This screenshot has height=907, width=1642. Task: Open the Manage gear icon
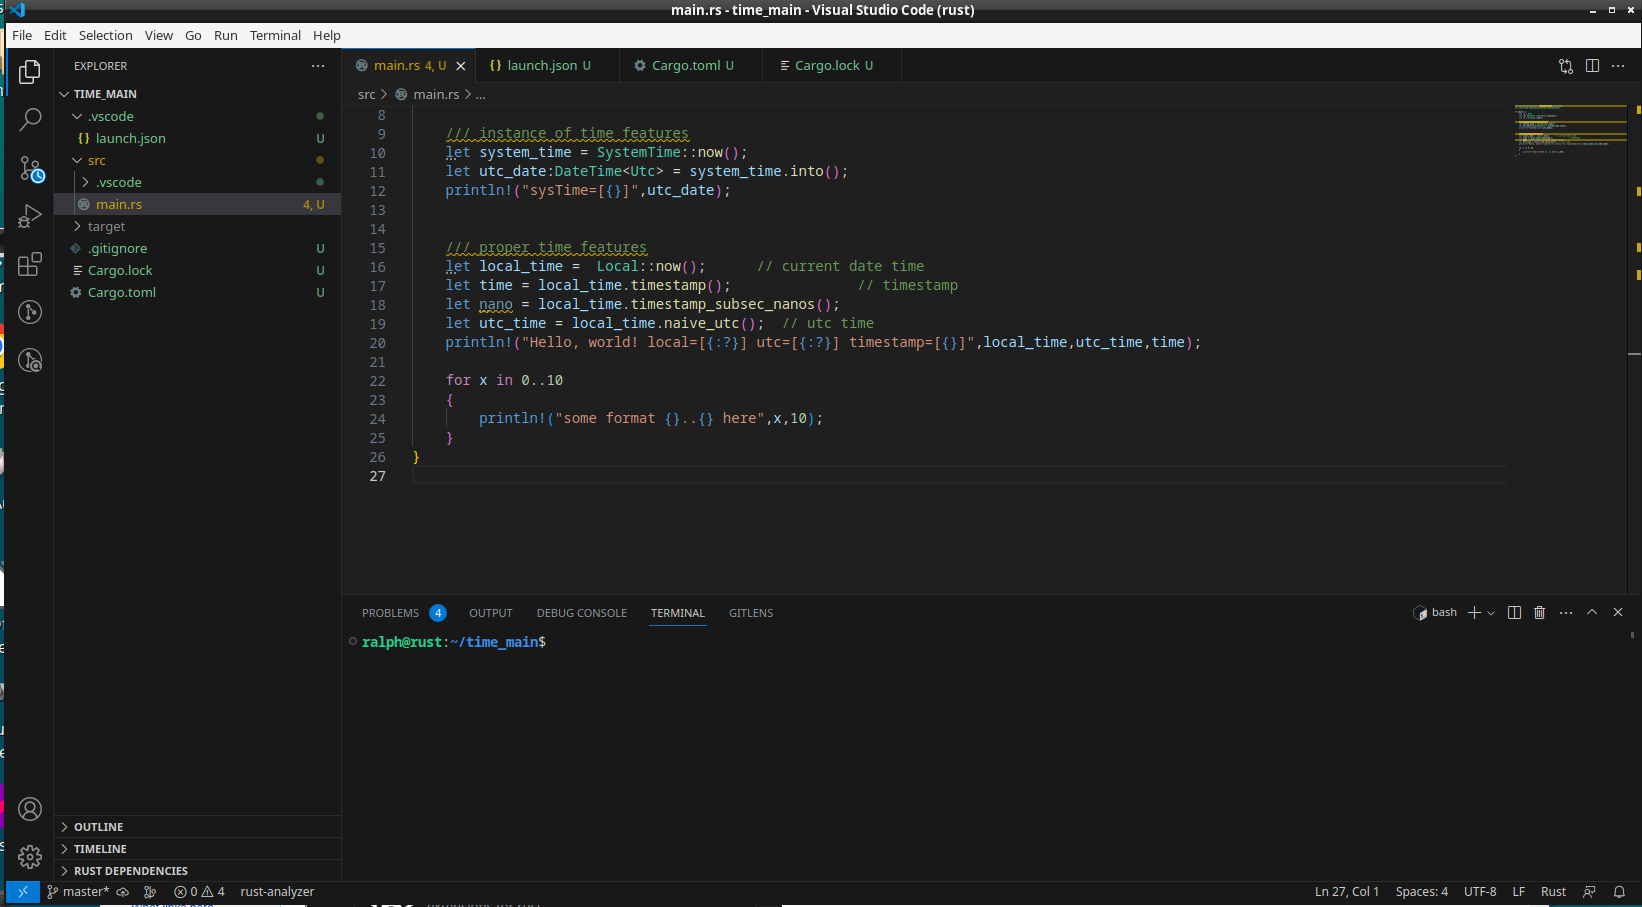point(30,857)
